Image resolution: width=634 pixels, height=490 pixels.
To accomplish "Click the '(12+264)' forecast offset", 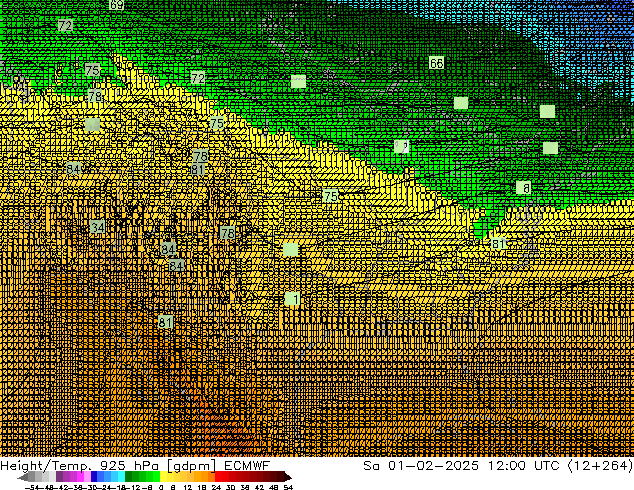I will point(600,466).
